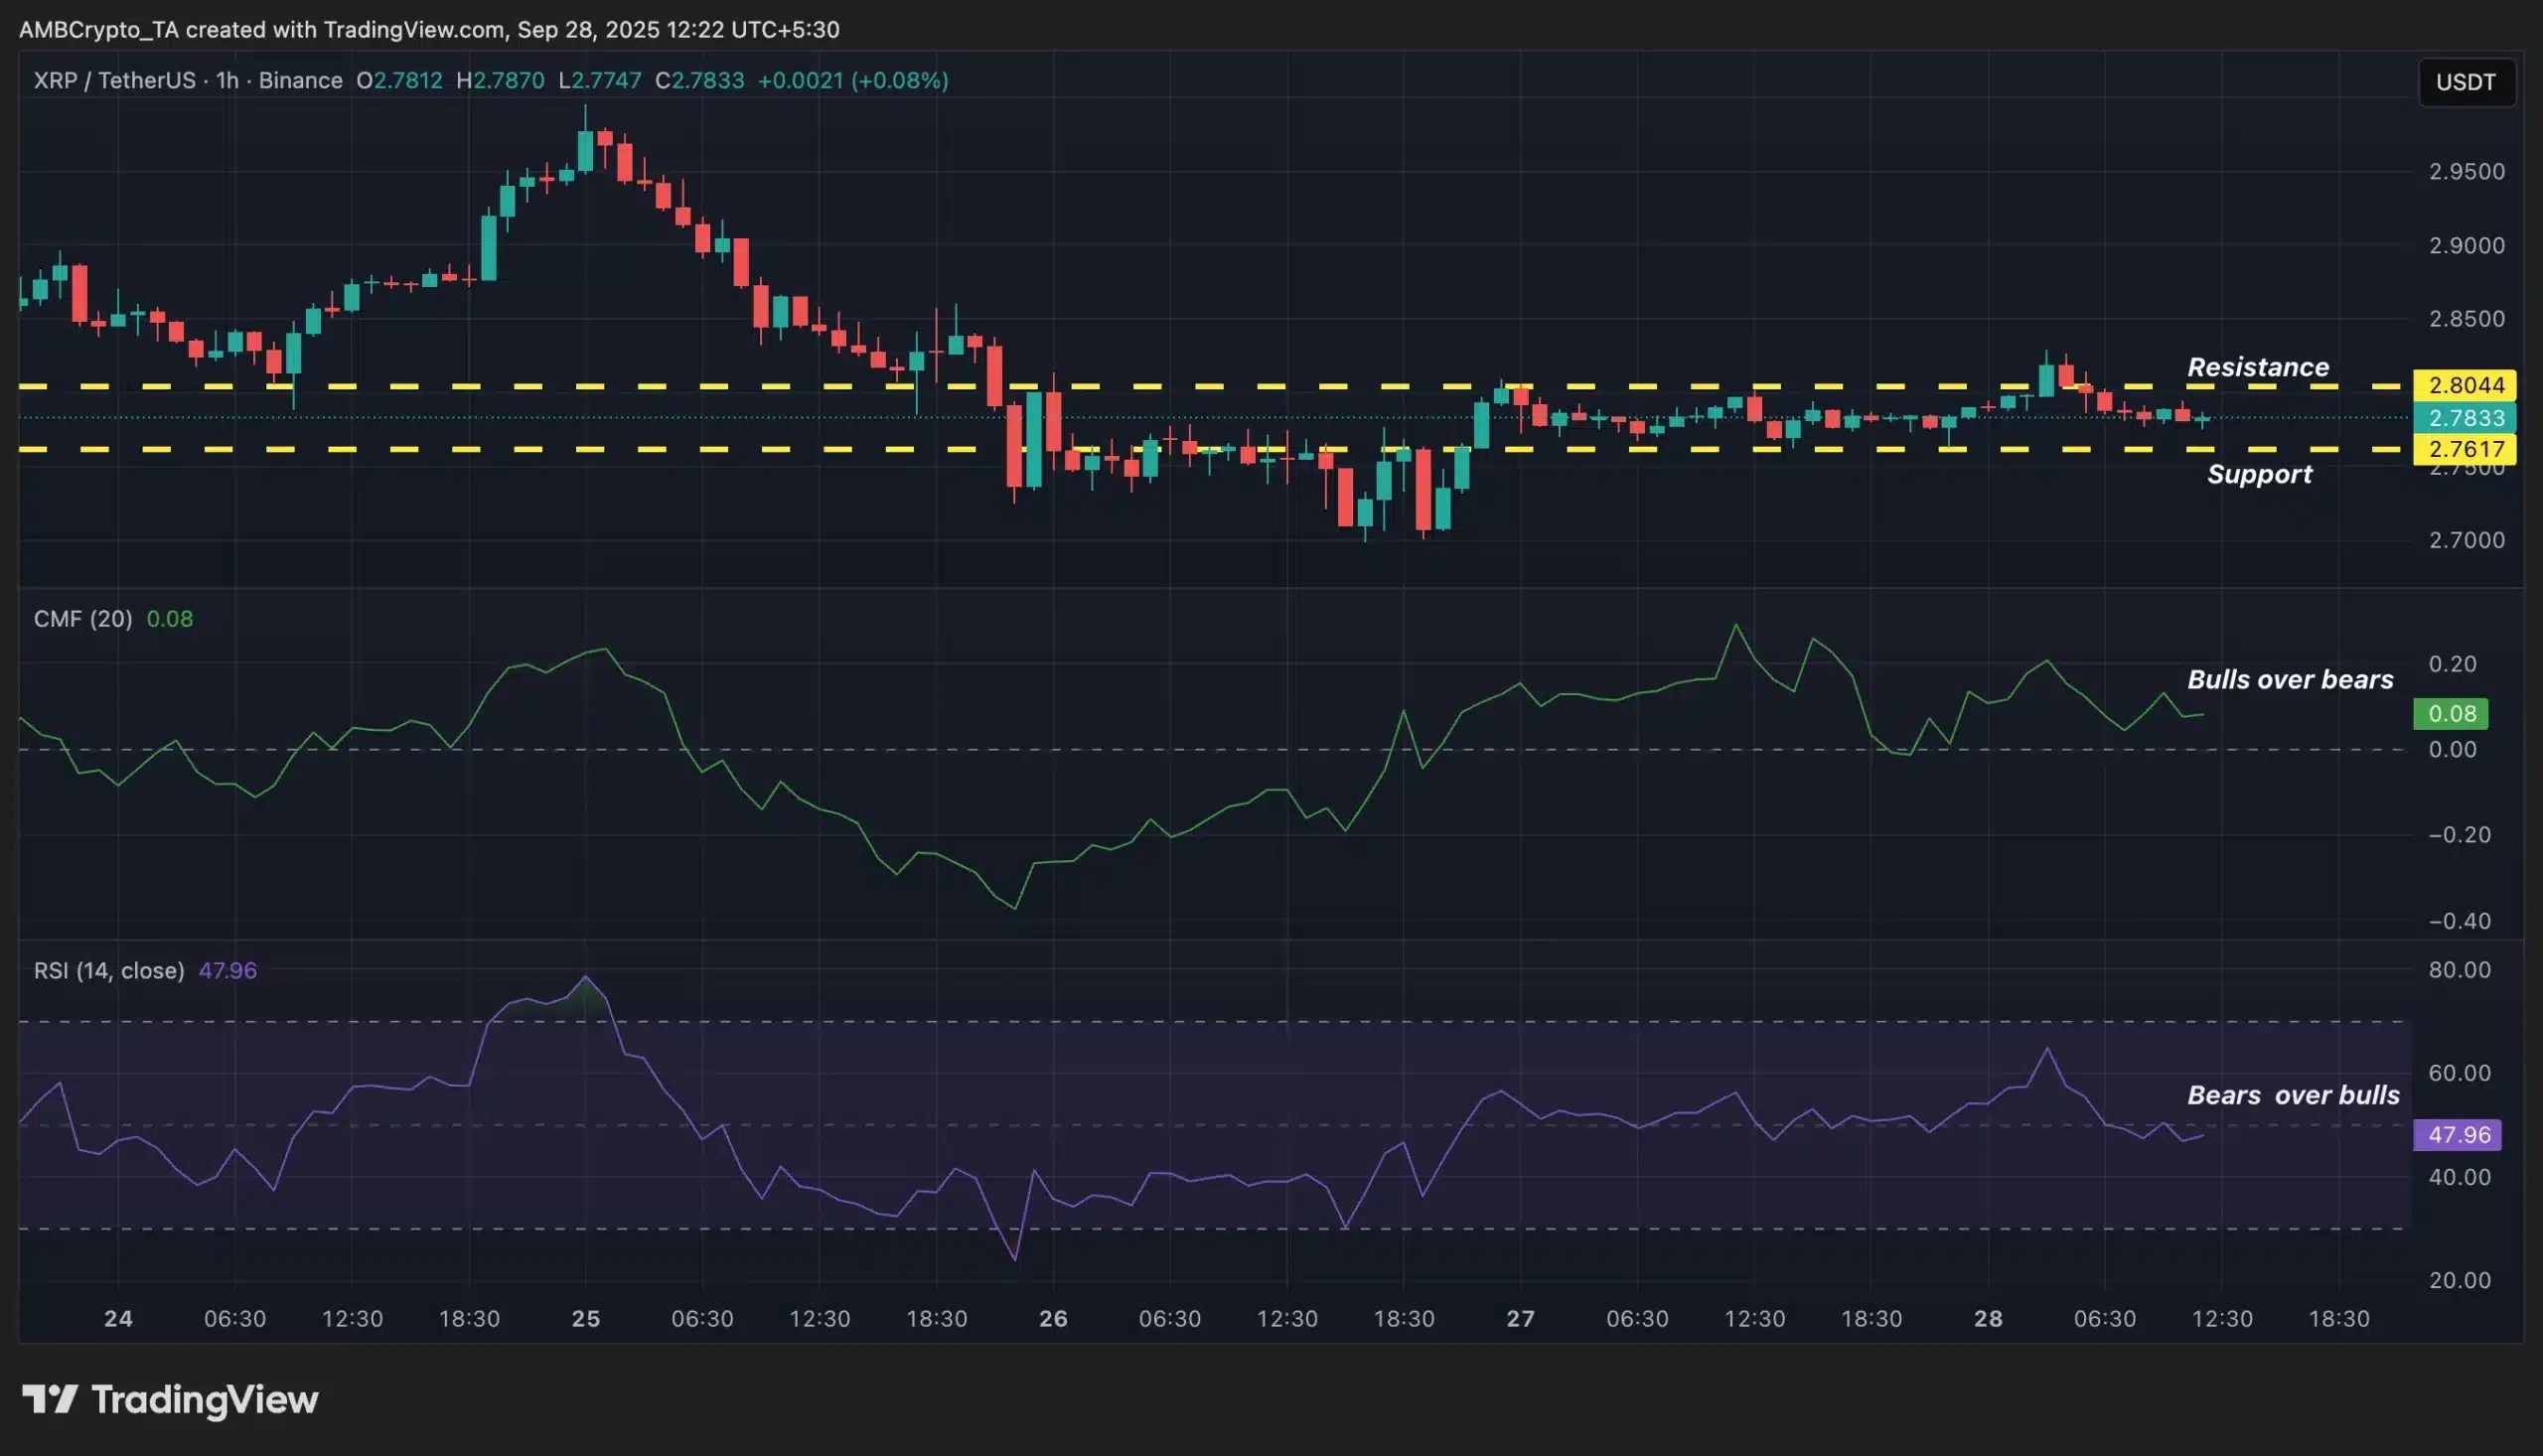Select the XRP/TetherUS symbol name

click(x=113, y=81)
